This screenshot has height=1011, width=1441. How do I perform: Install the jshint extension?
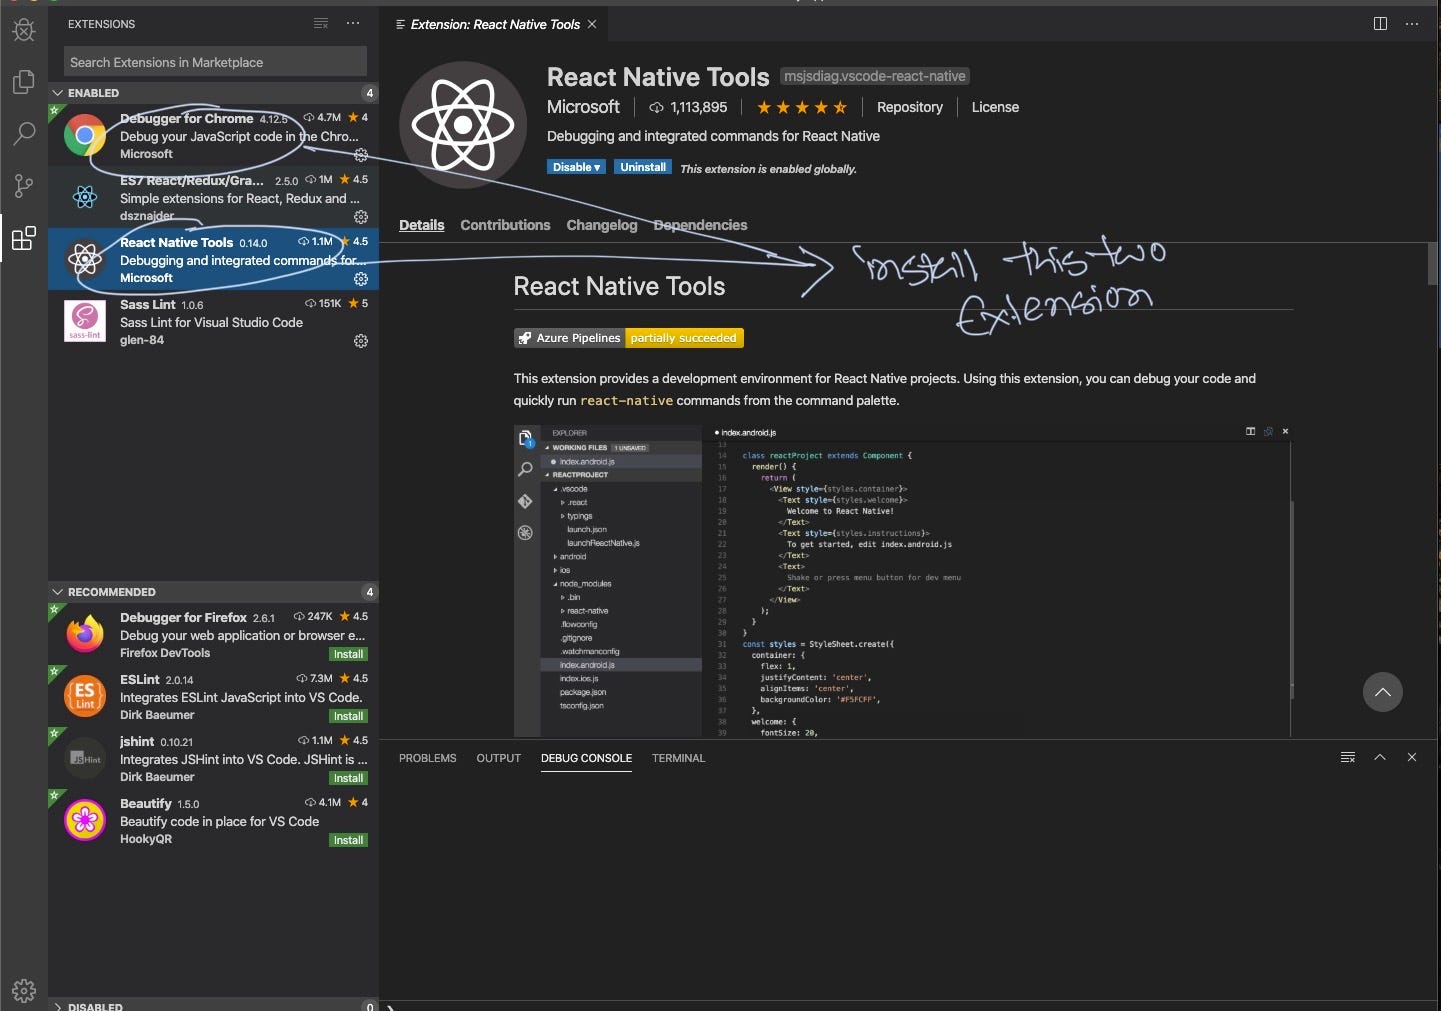tap(348, 778)
